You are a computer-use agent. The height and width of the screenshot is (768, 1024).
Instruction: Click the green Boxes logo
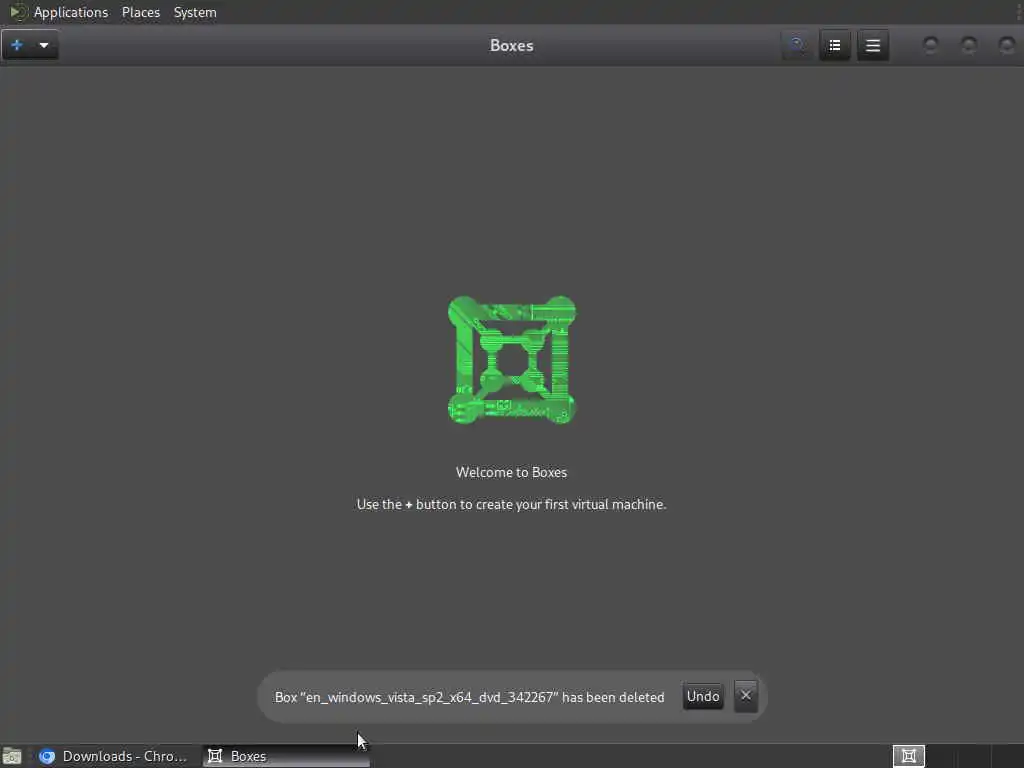coord(511,360)
